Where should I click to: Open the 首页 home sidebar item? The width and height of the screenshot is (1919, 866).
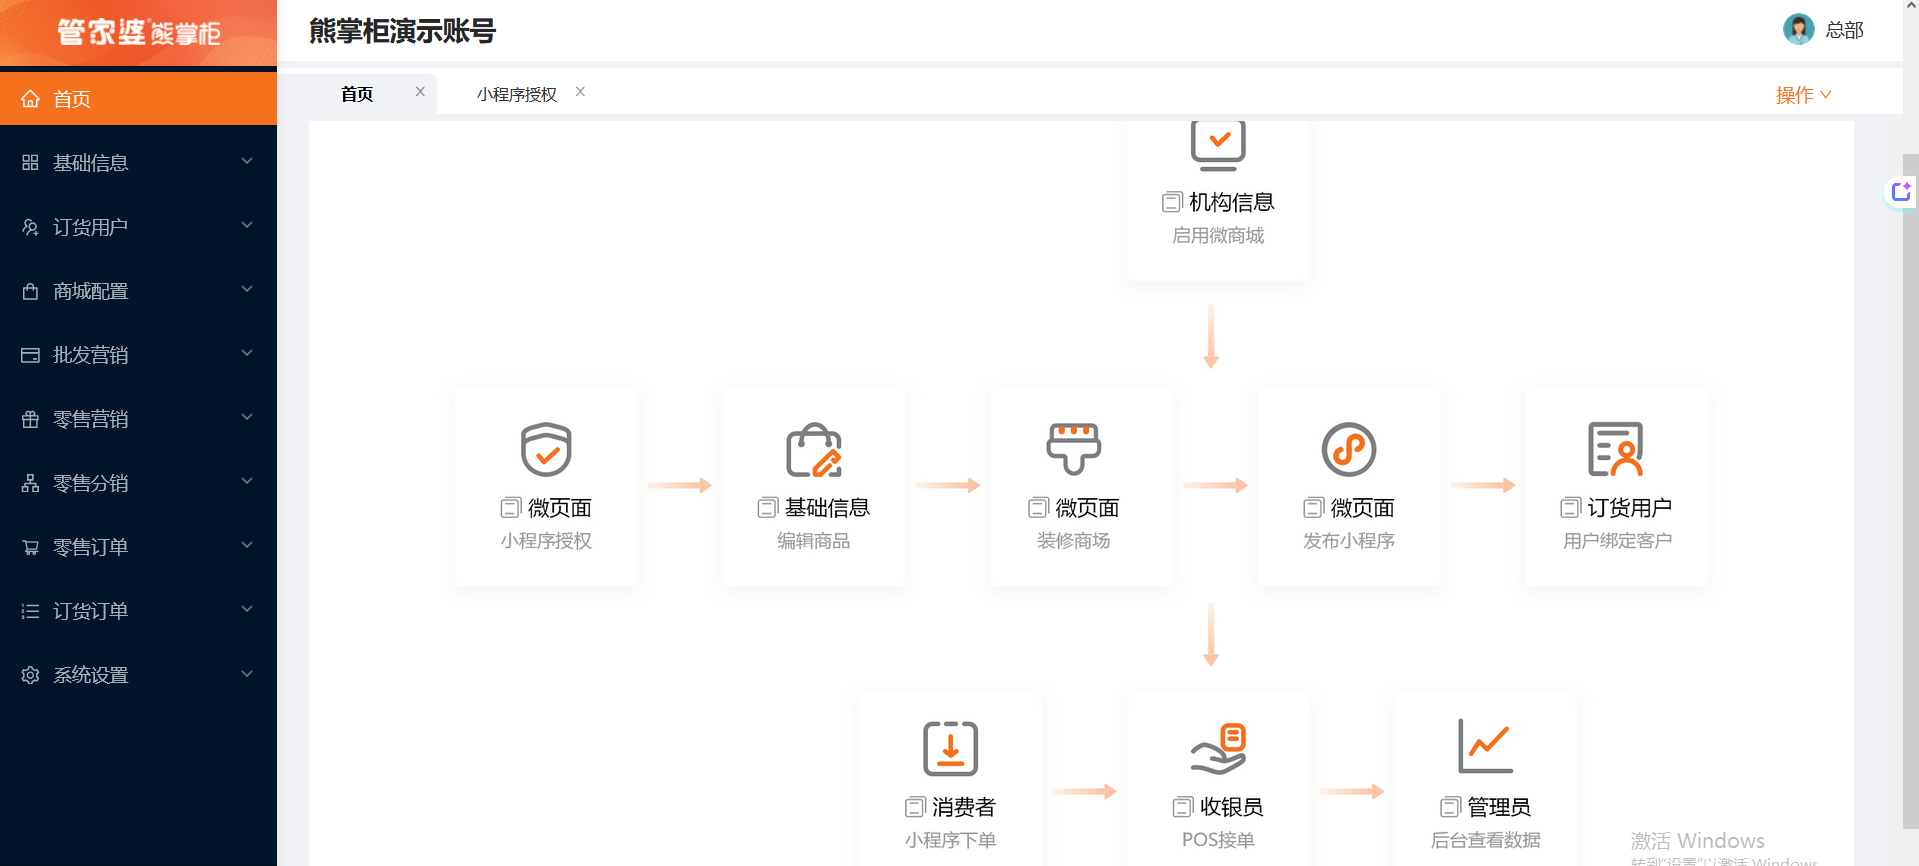138,98
